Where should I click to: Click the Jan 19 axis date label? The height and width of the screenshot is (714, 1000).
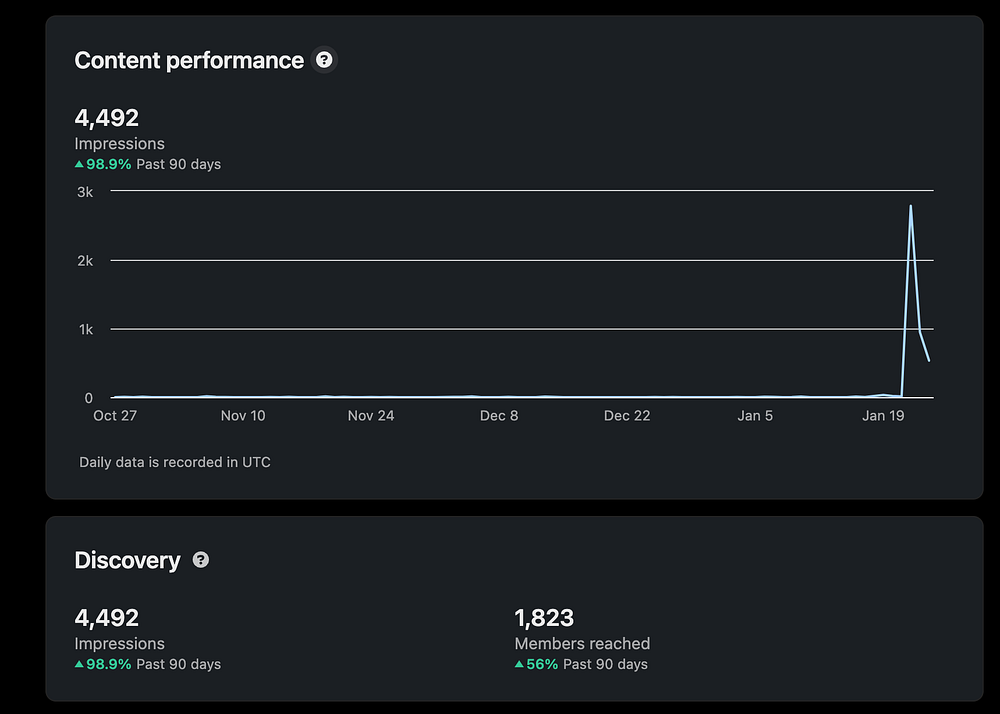coord(883,416)
